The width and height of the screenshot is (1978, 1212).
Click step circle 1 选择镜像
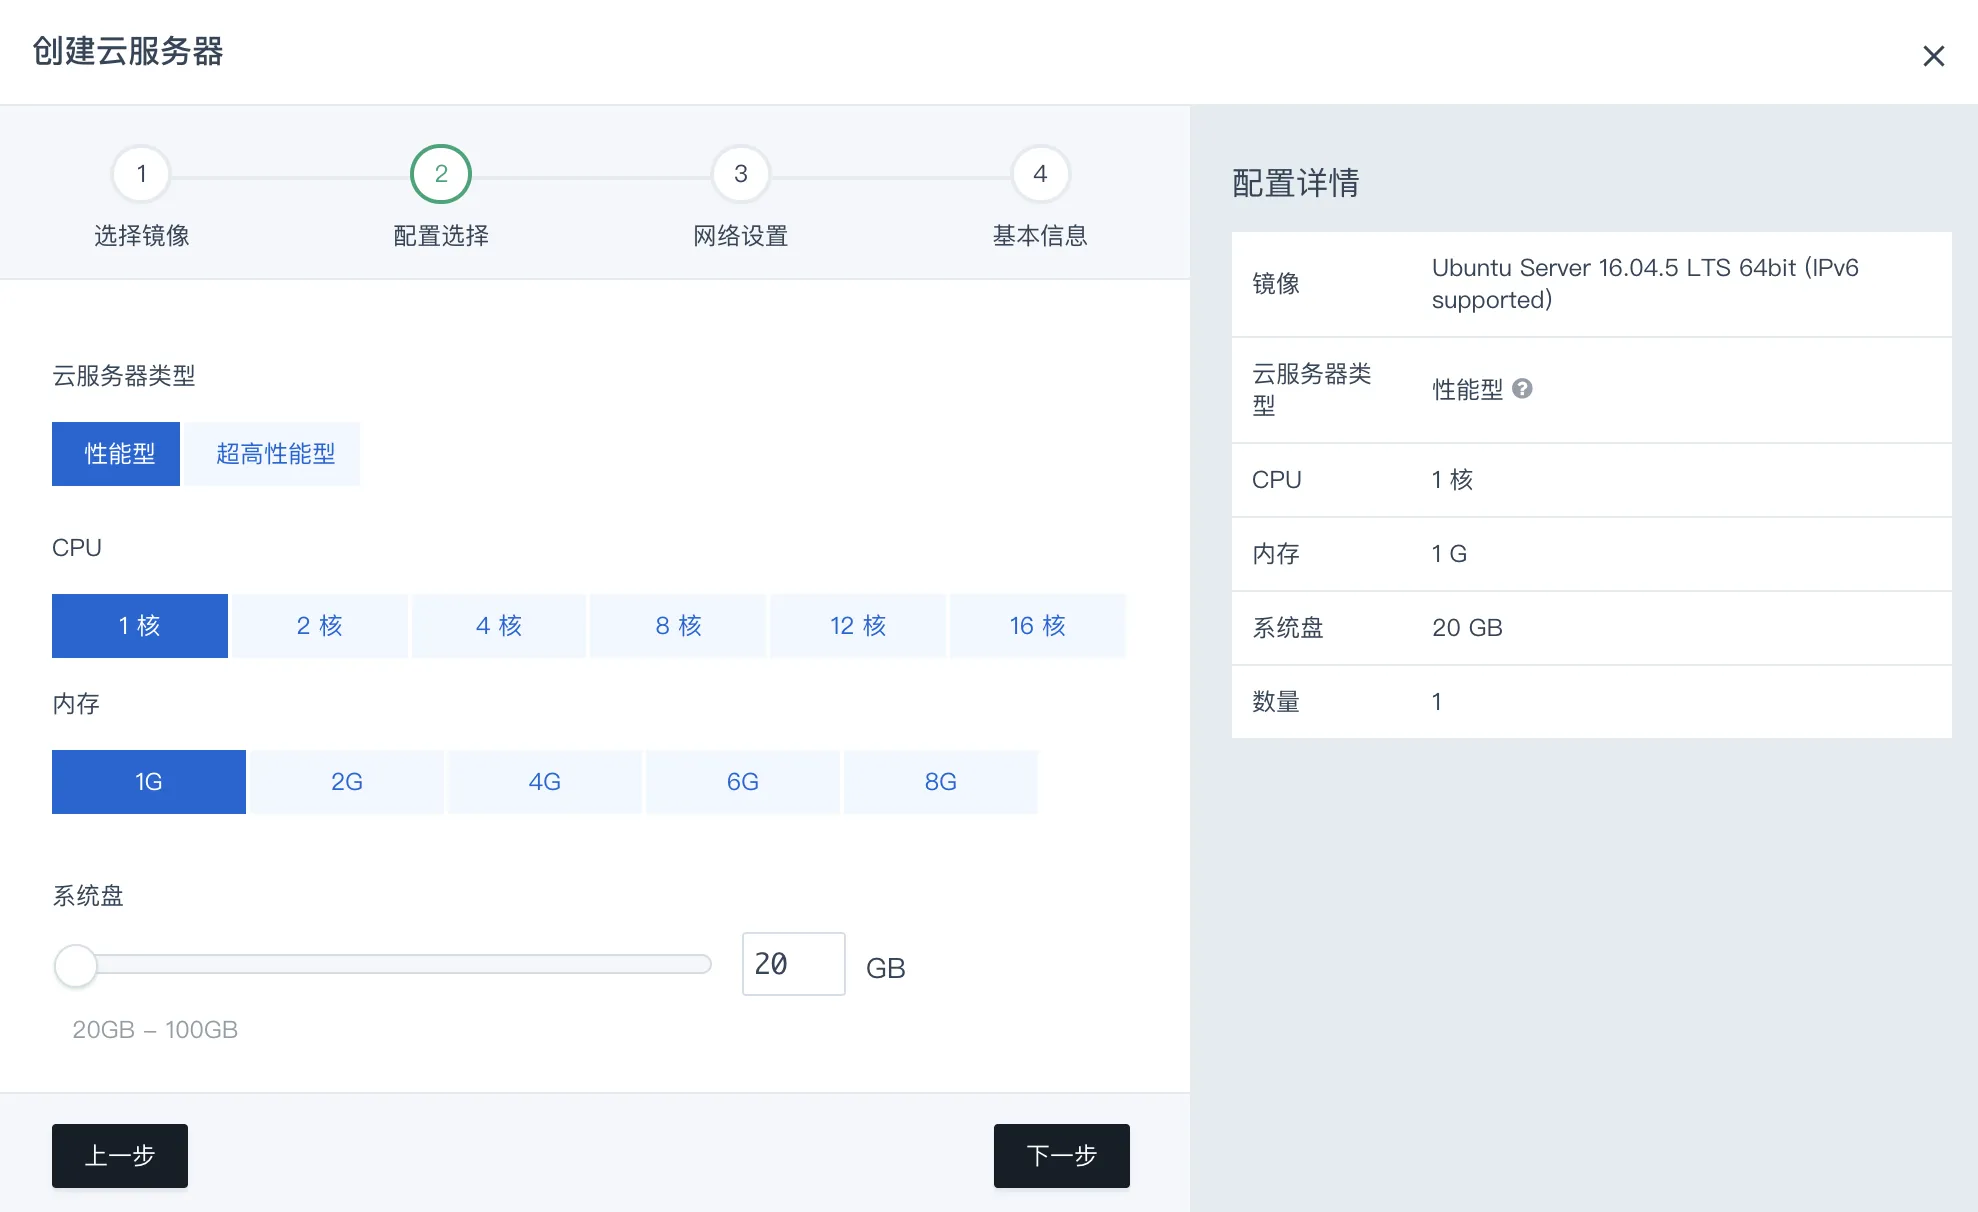[x=140, y=173]
